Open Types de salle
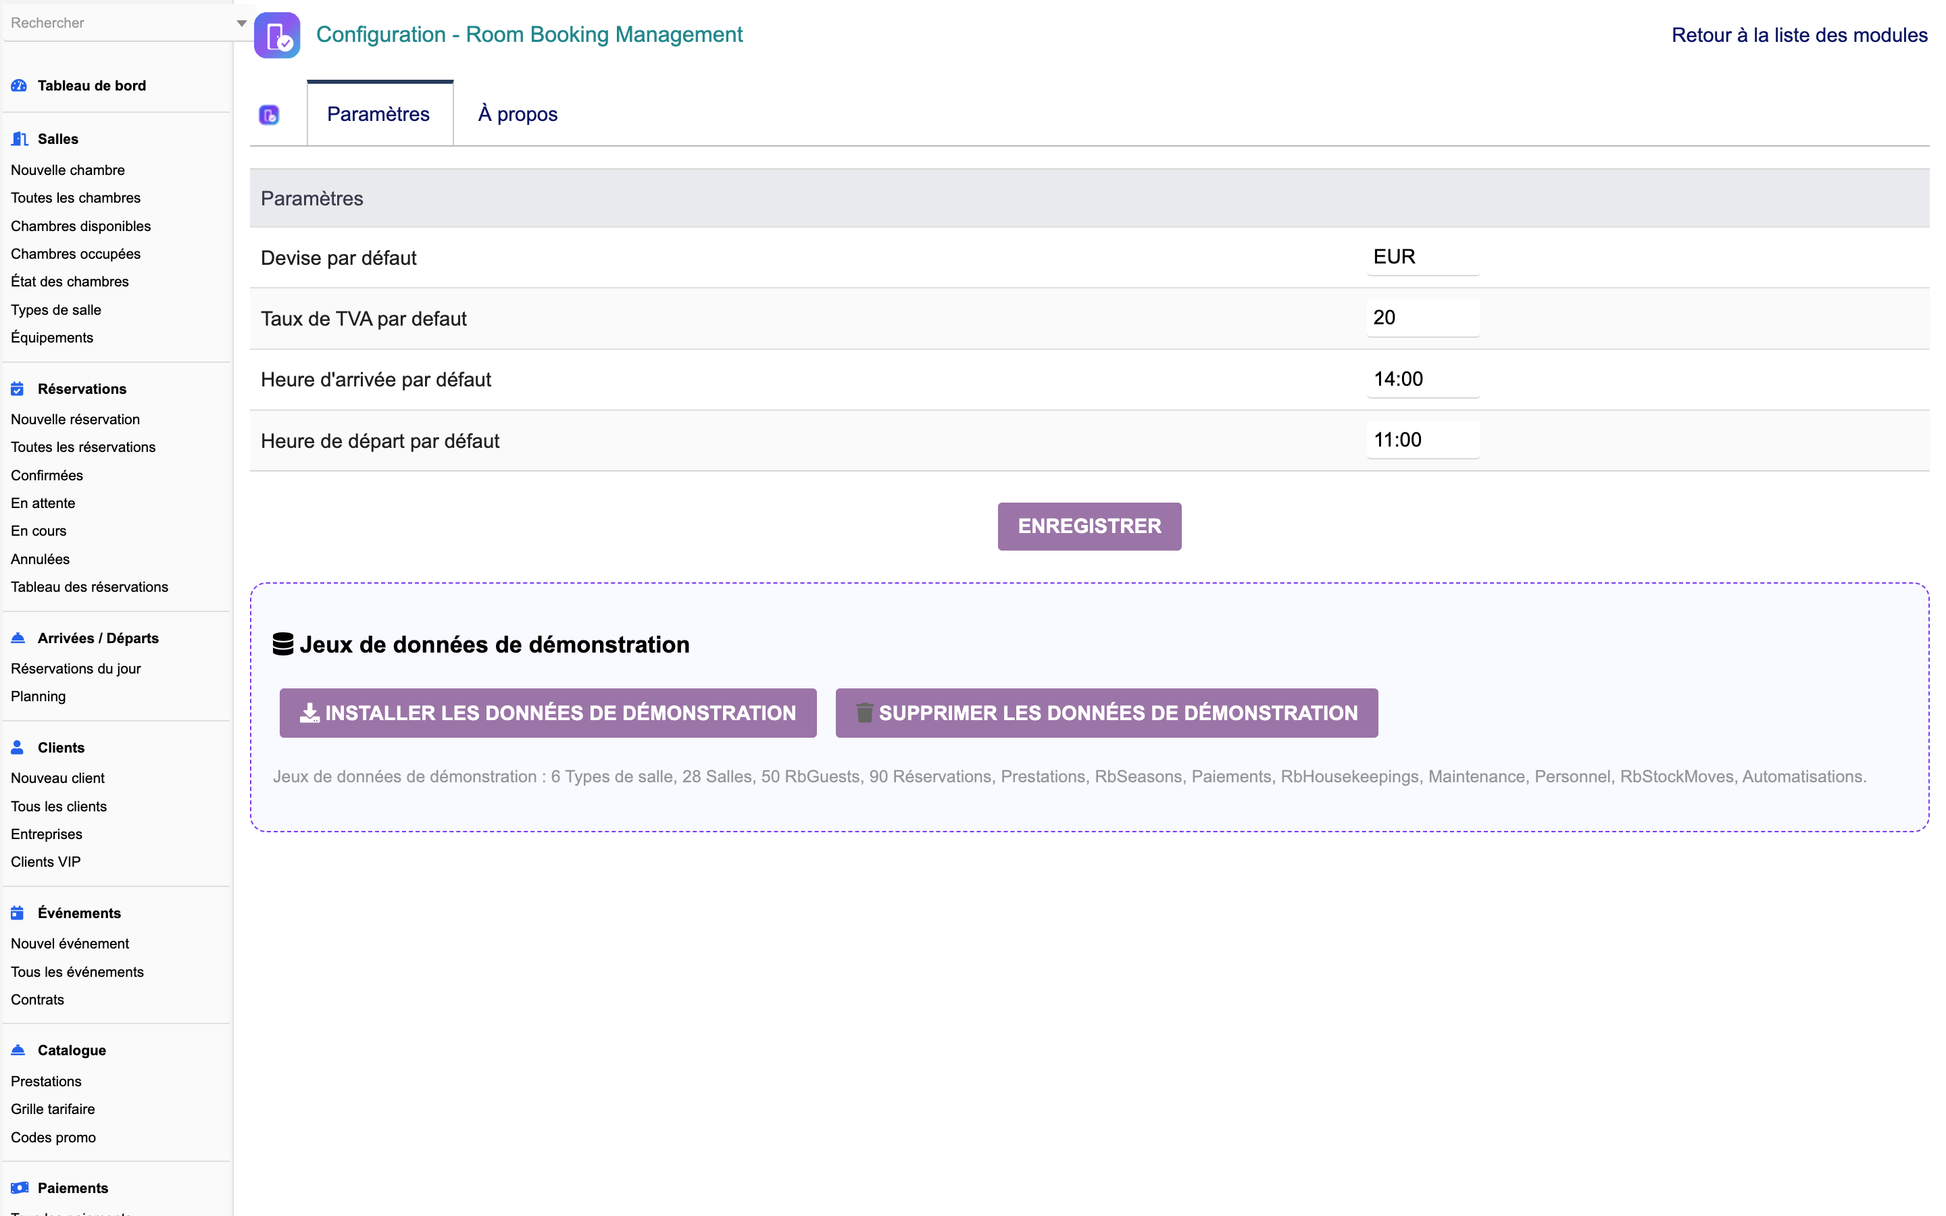Viewport: 1946px width, 1216px height. click(x=56, y=310)
